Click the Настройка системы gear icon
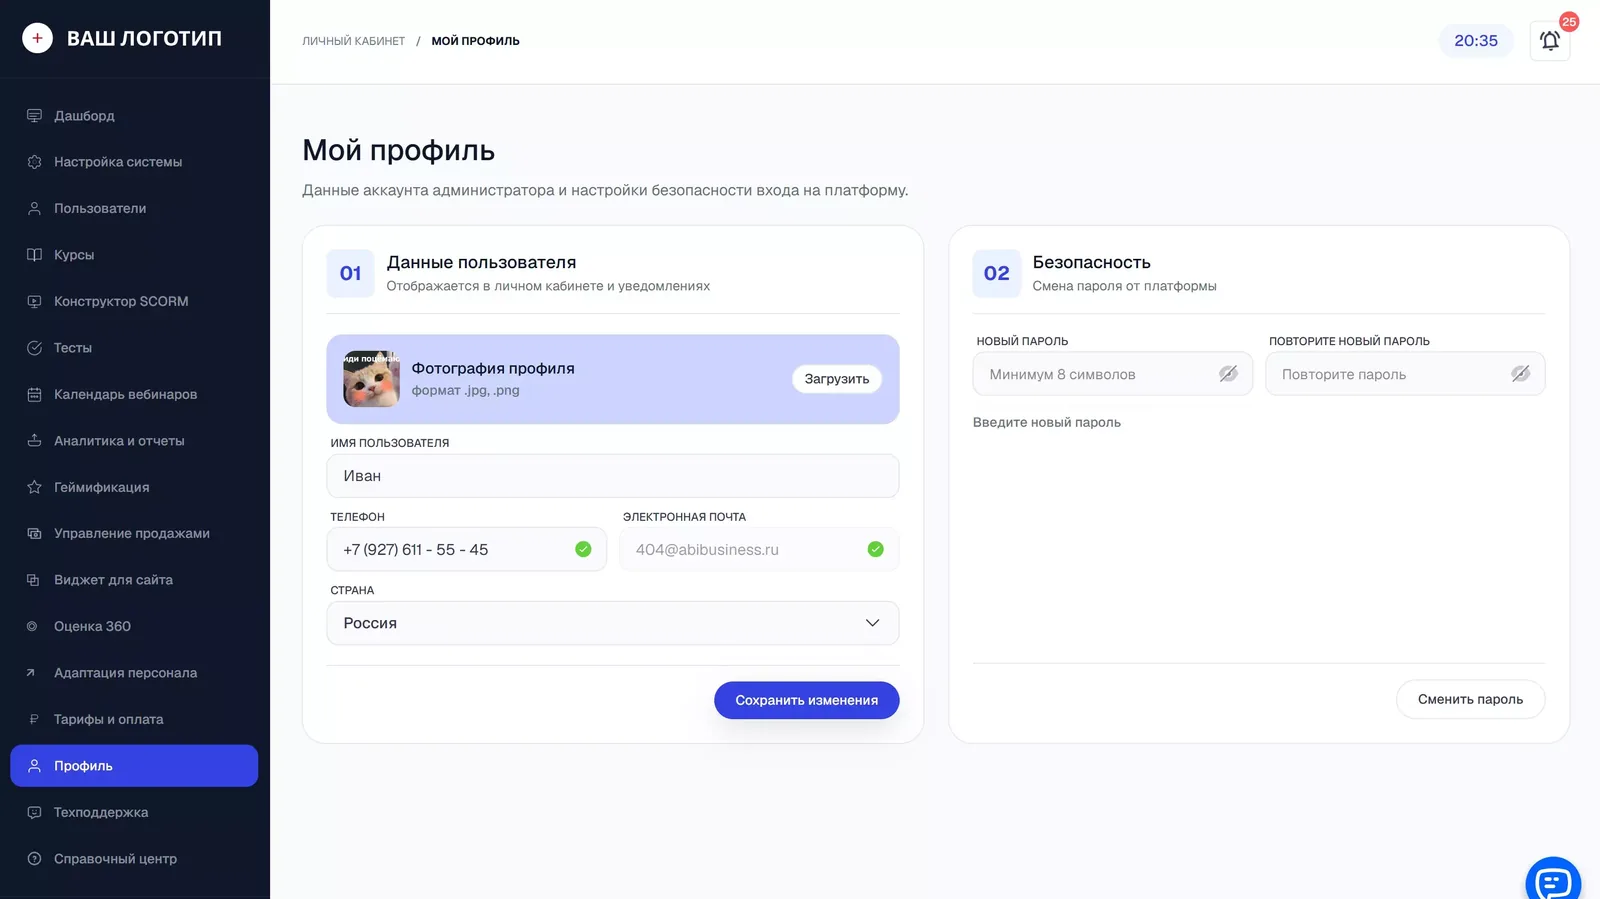 coord(34,162)
